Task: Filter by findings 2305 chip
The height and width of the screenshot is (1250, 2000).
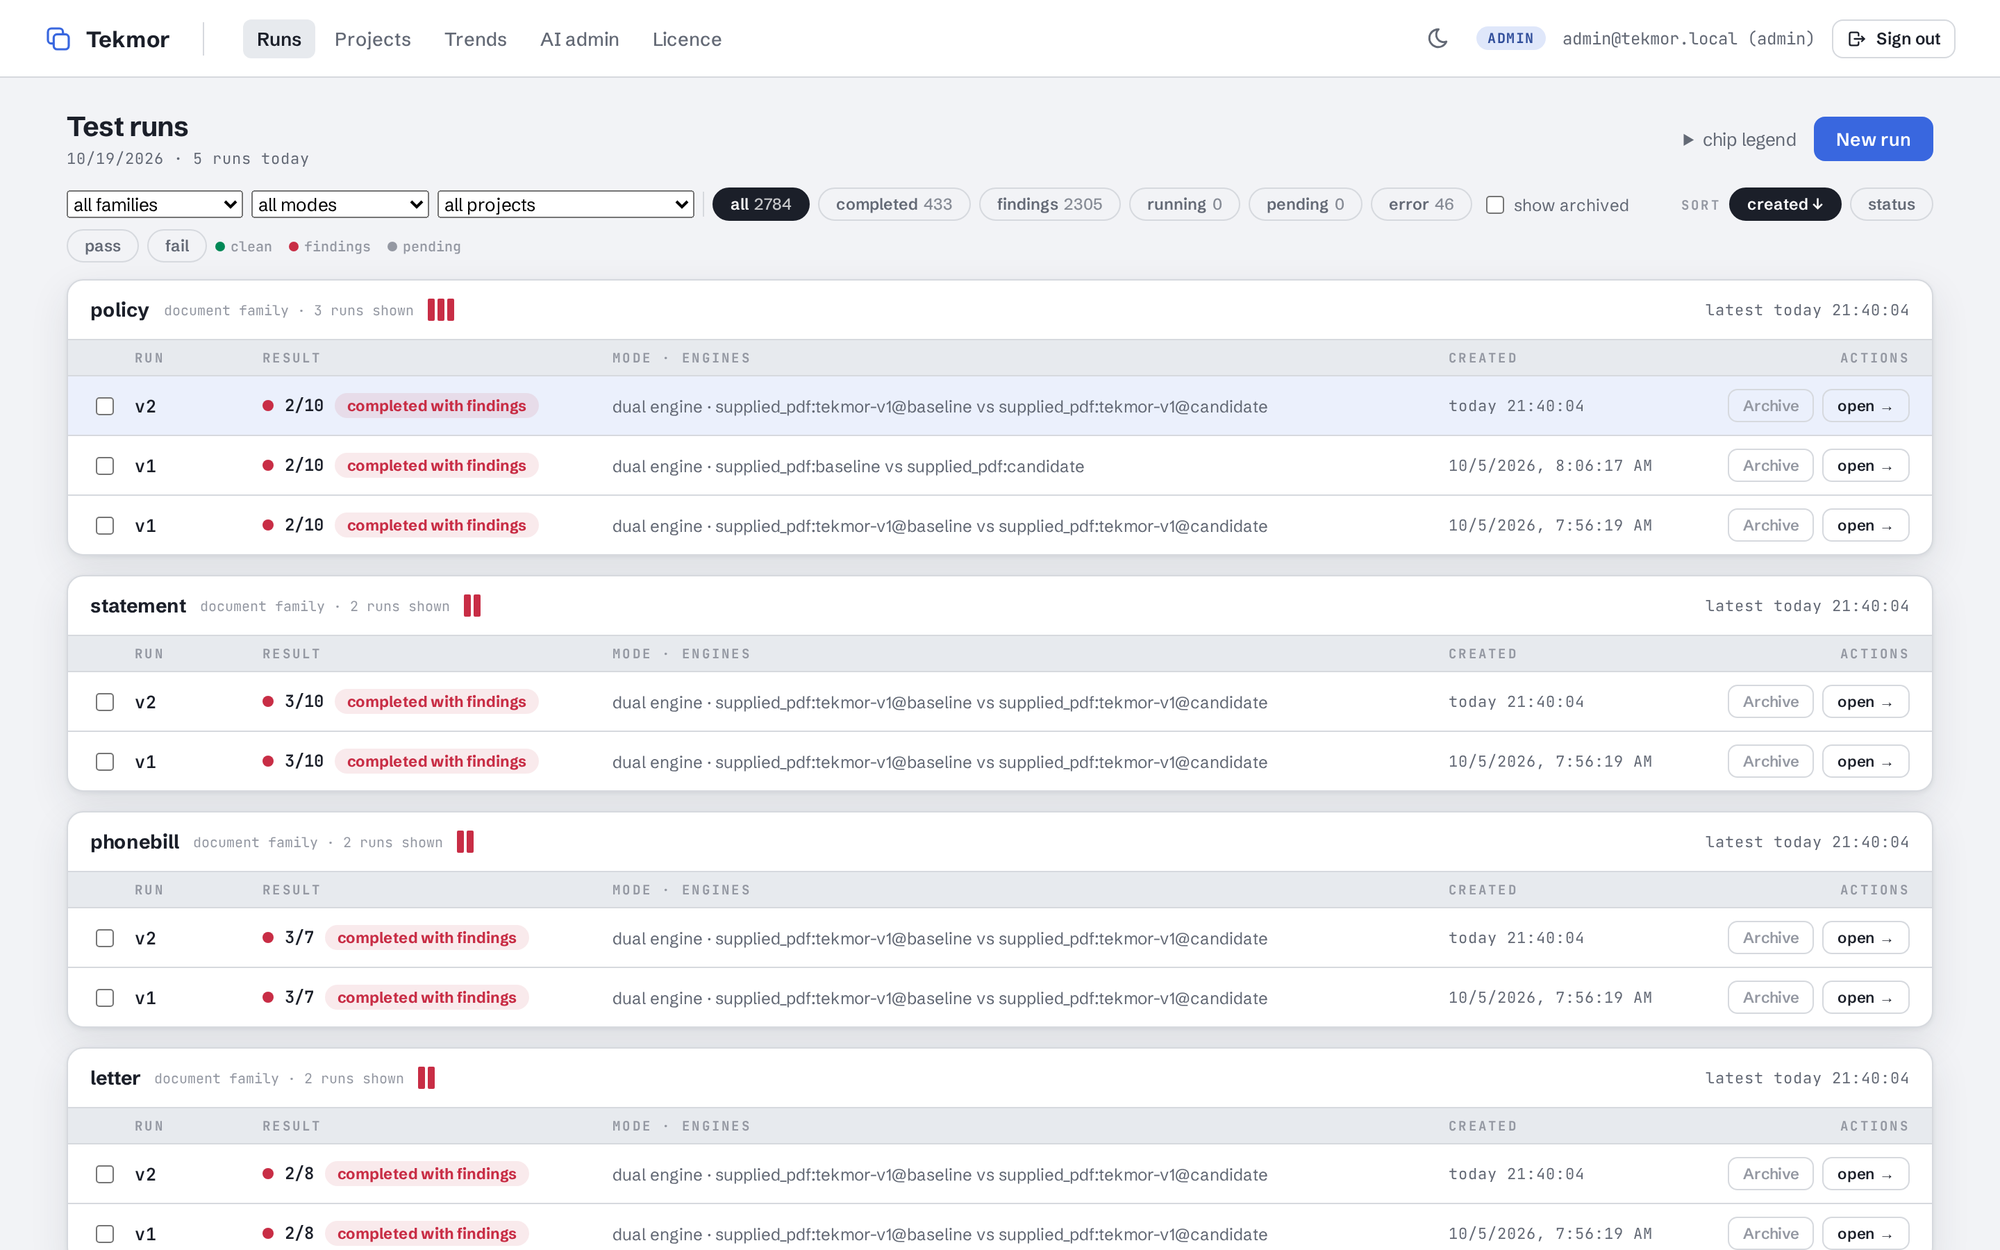Action: coord(1049,204)
